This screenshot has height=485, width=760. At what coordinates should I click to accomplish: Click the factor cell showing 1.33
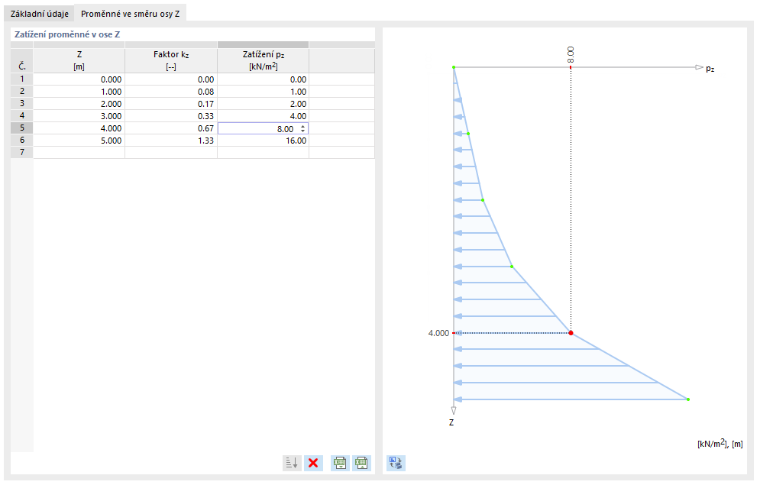coord(171,141)
